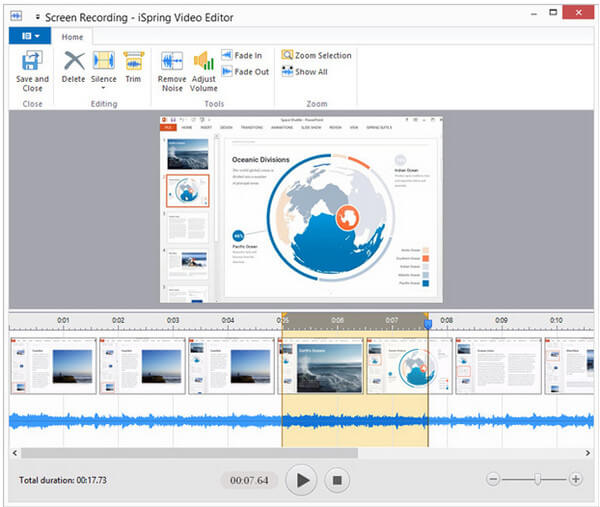The image size is (600, 507).
Task: Apply Silence to the selection
Action: (103, 67)
